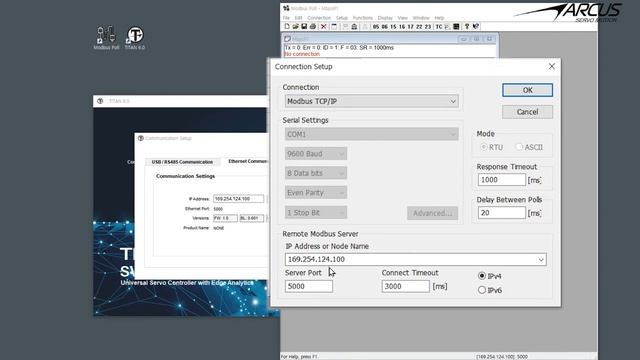Image resolution: width=640 pixels, height=360 pixels.
Task: Click the Delay Between Polls field showing 20
Action: pyautogui.click(x=501, y=213)
